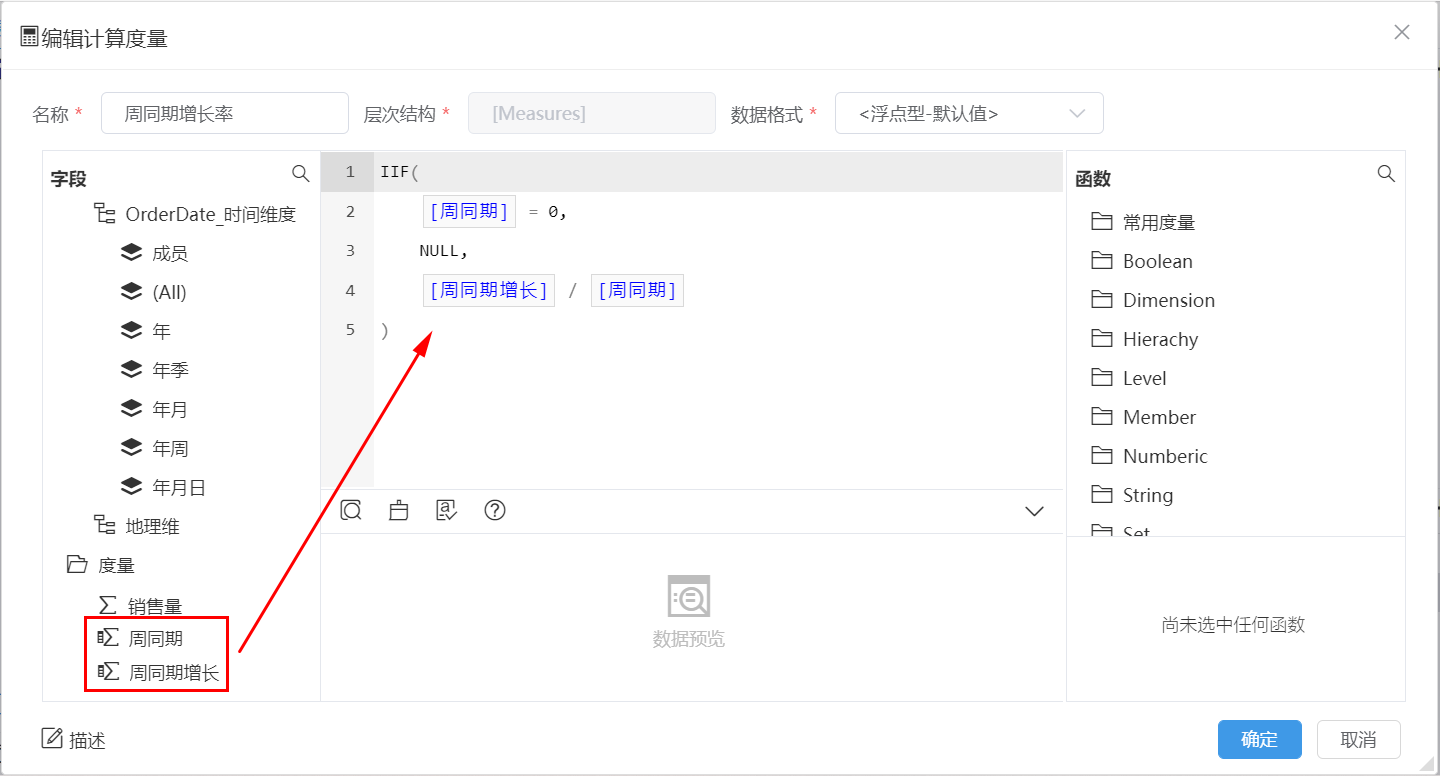Click the 取消 button

(x=1359, y=739)
